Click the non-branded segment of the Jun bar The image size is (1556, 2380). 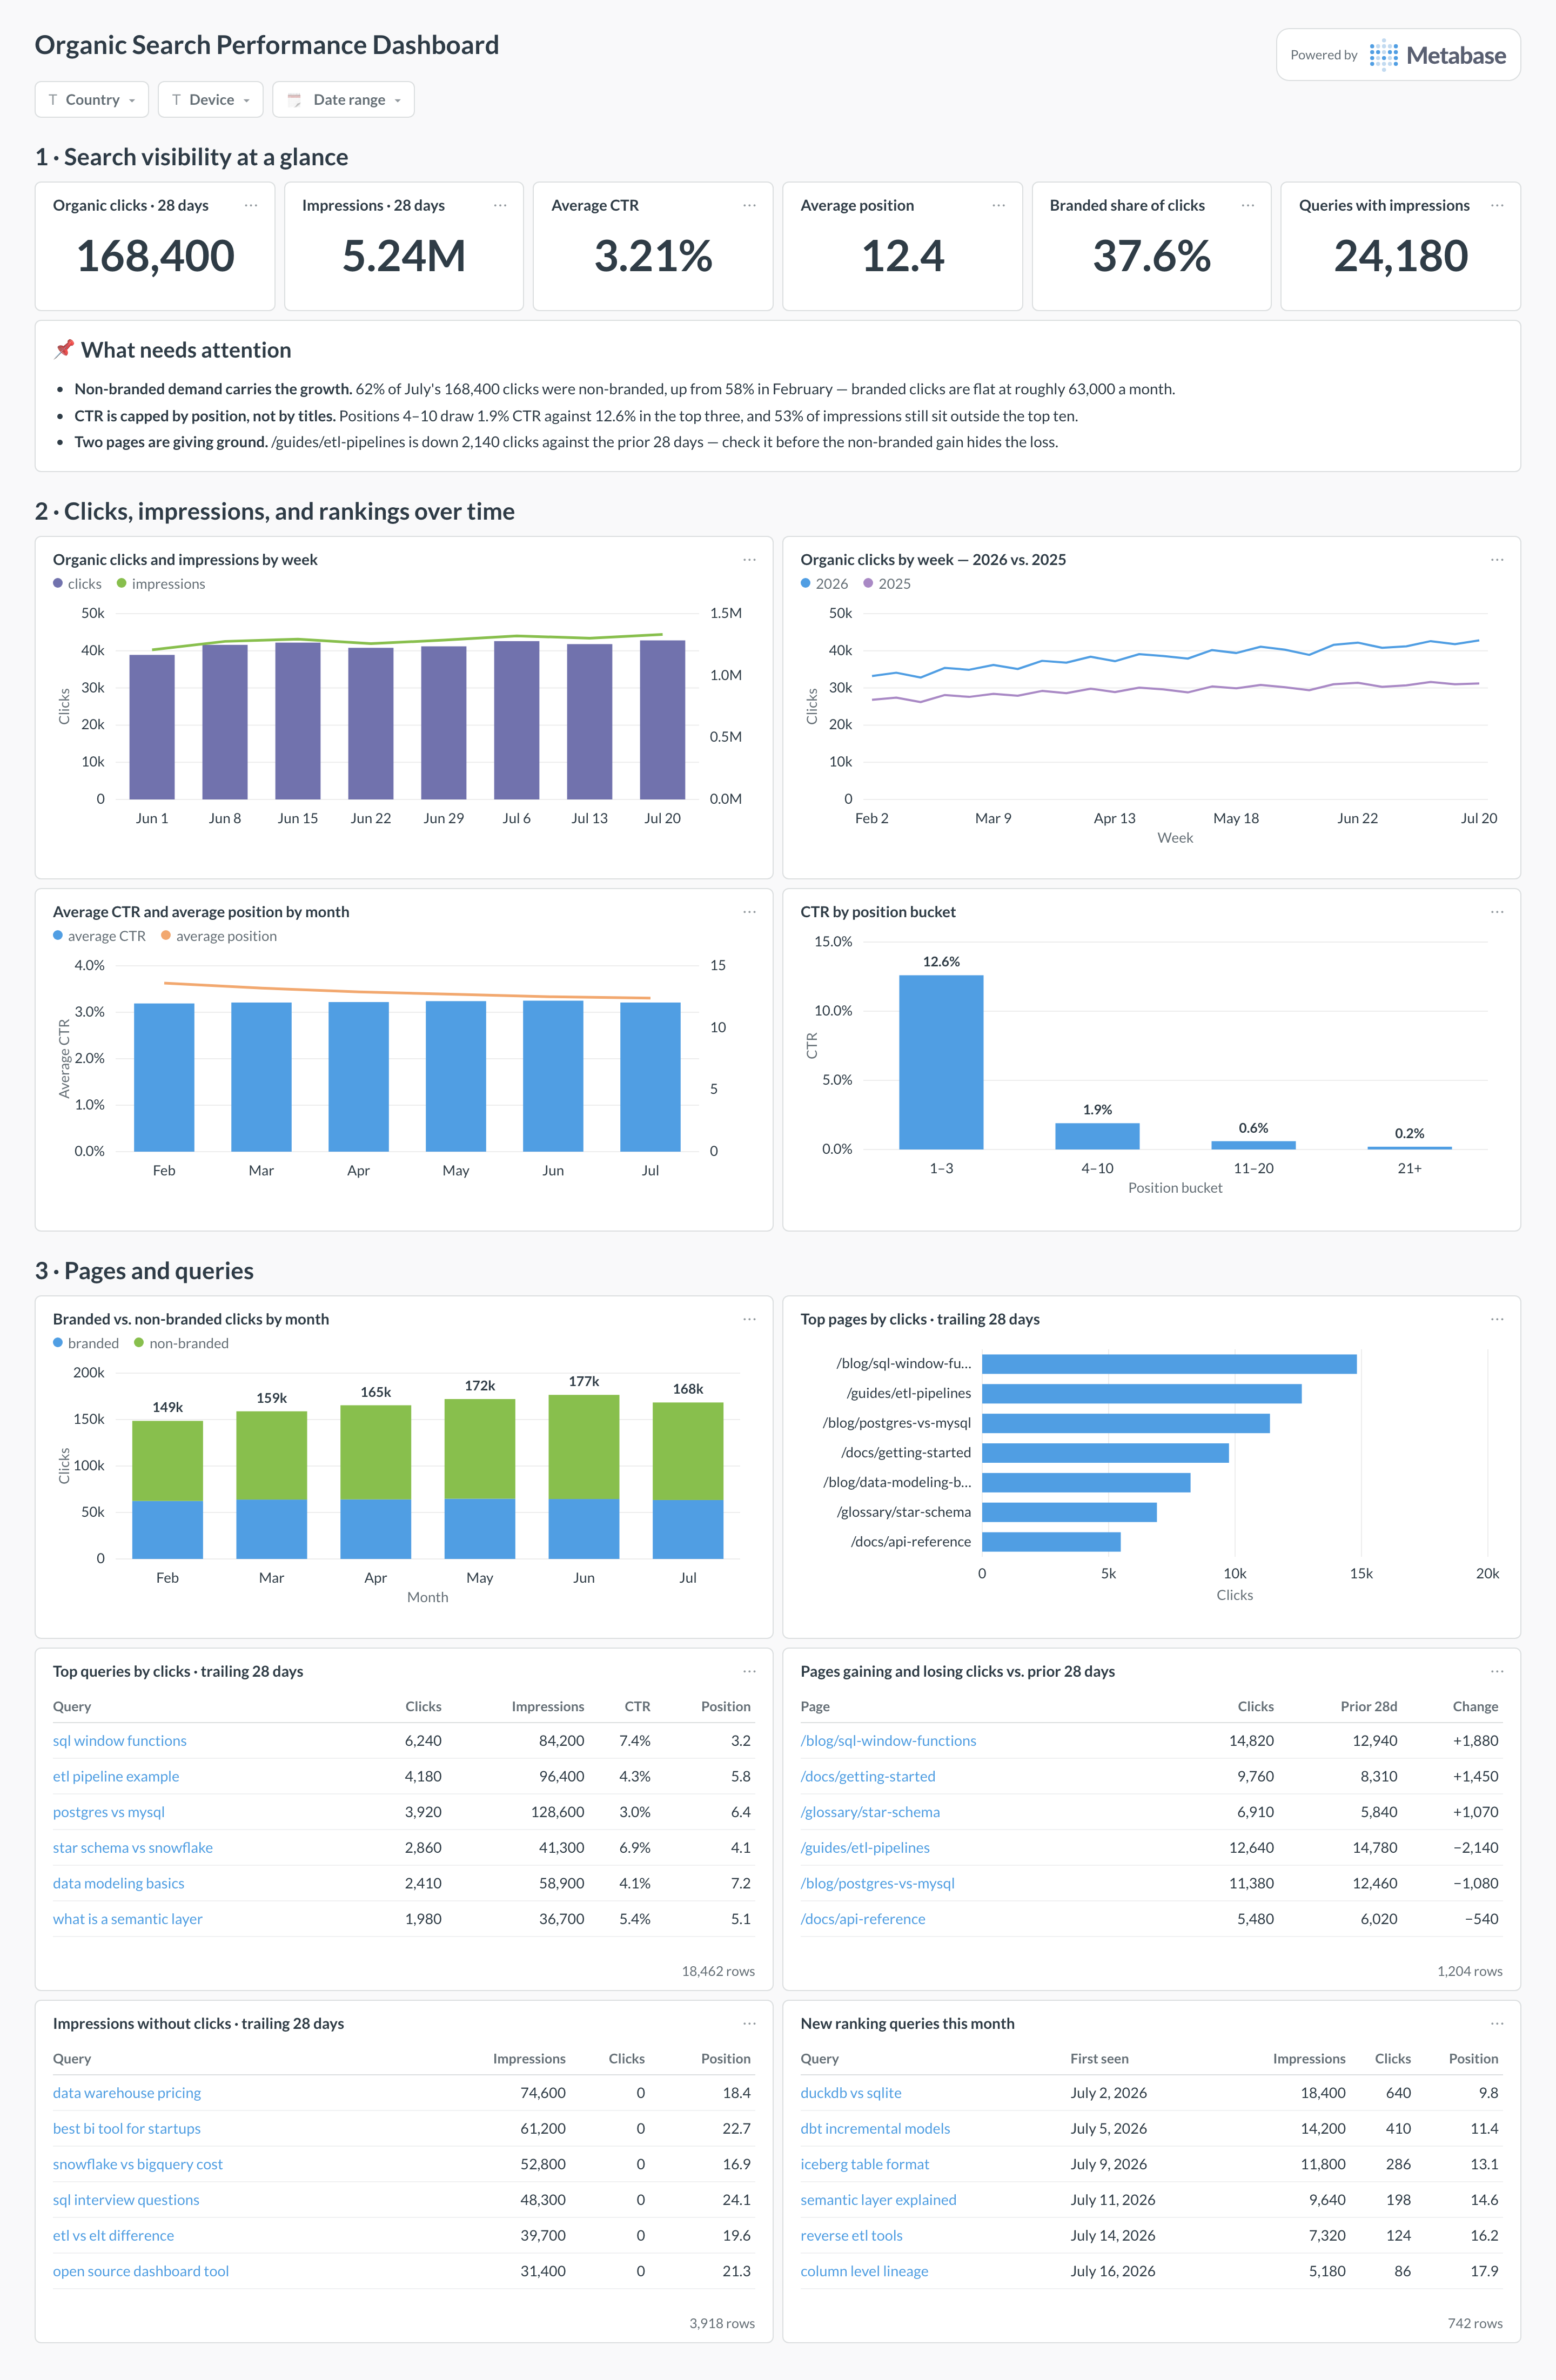coord(584,1447)
